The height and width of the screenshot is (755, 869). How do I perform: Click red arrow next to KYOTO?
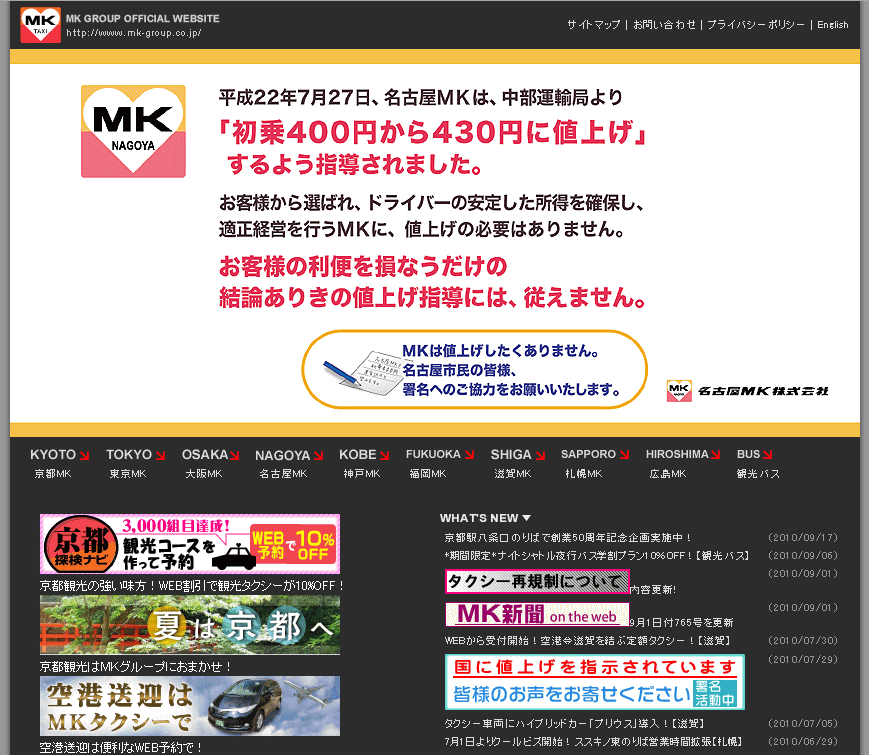(x=84, y=455)
